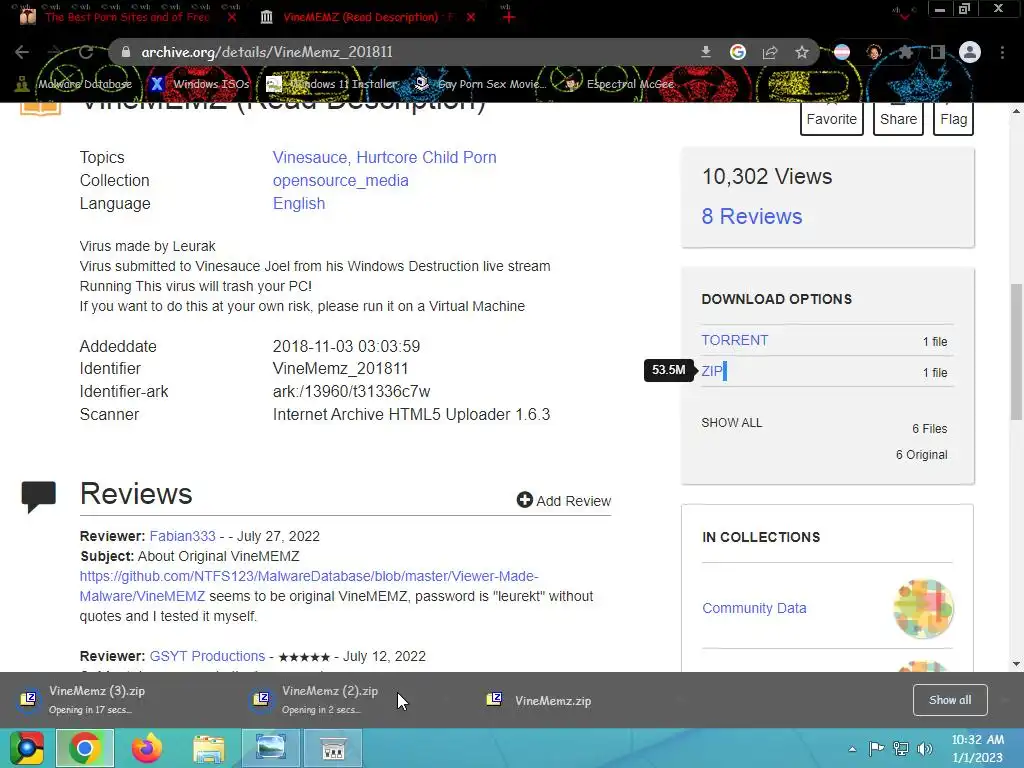Click the 6 Files count

[929, 428]
